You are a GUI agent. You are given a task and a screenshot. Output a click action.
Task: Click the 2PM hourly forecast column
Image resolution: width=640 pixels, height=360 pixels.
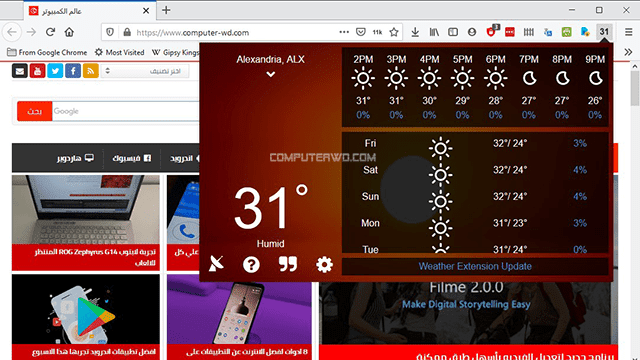pyautogui.click(x=363, y=87)
